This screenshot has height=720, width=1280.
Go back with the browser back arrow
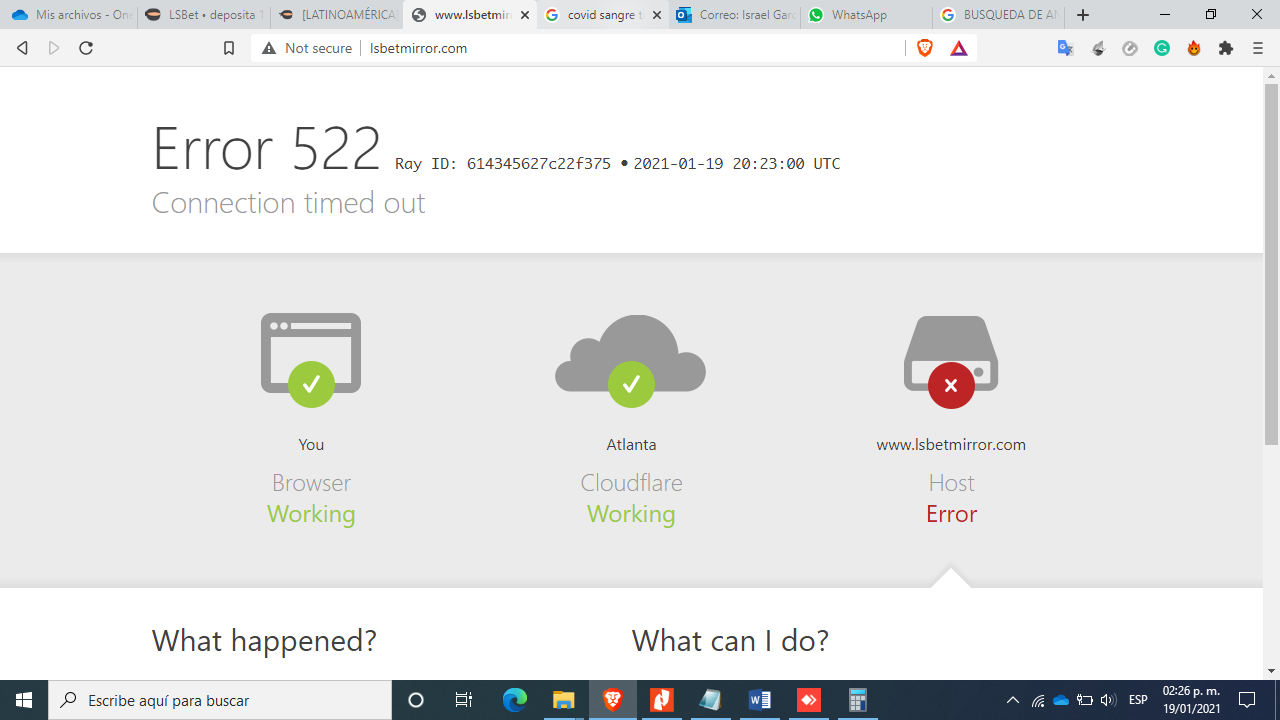tap(22, 48)
